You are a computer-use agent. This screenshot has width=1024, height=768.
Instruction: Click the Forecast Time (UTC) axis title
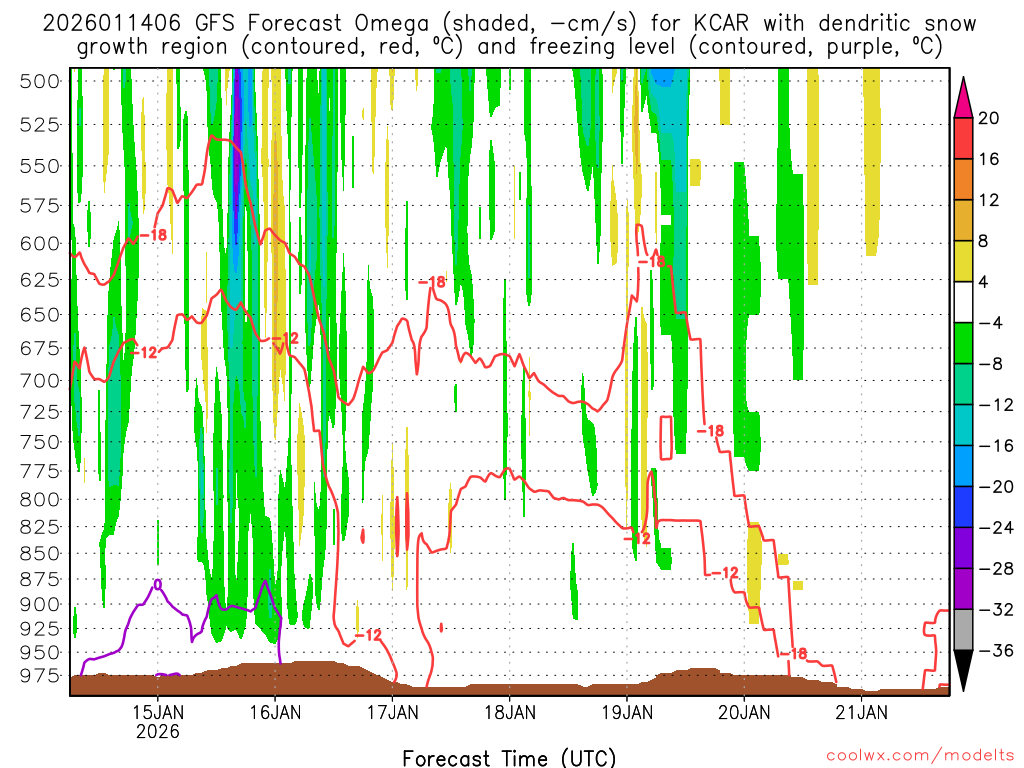tap(509, 758)
